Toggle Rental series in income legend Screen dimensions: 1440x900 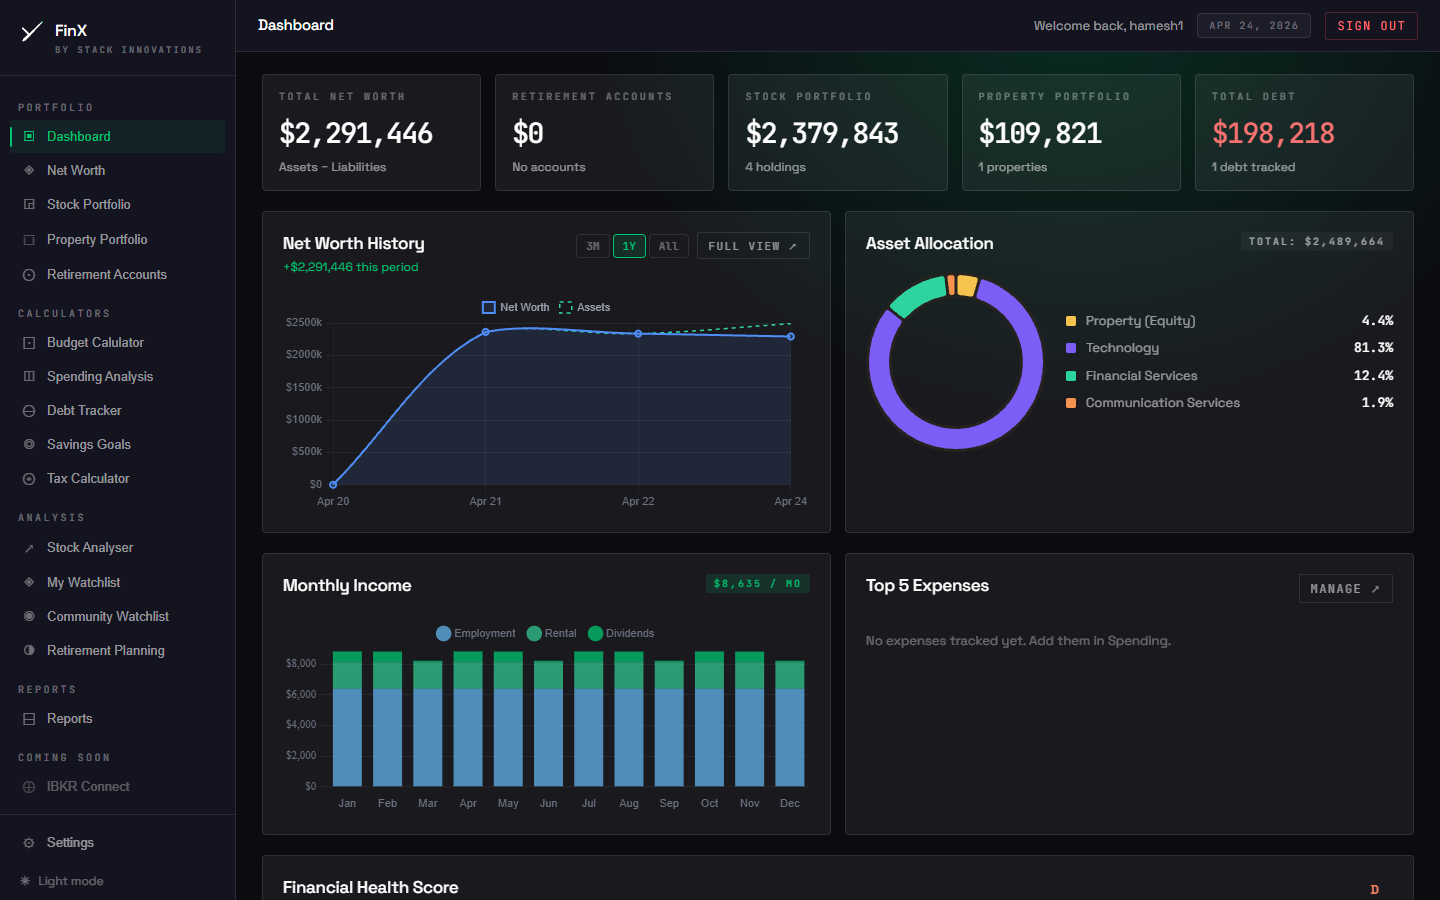pyautogui.click(x=552, y=633)
